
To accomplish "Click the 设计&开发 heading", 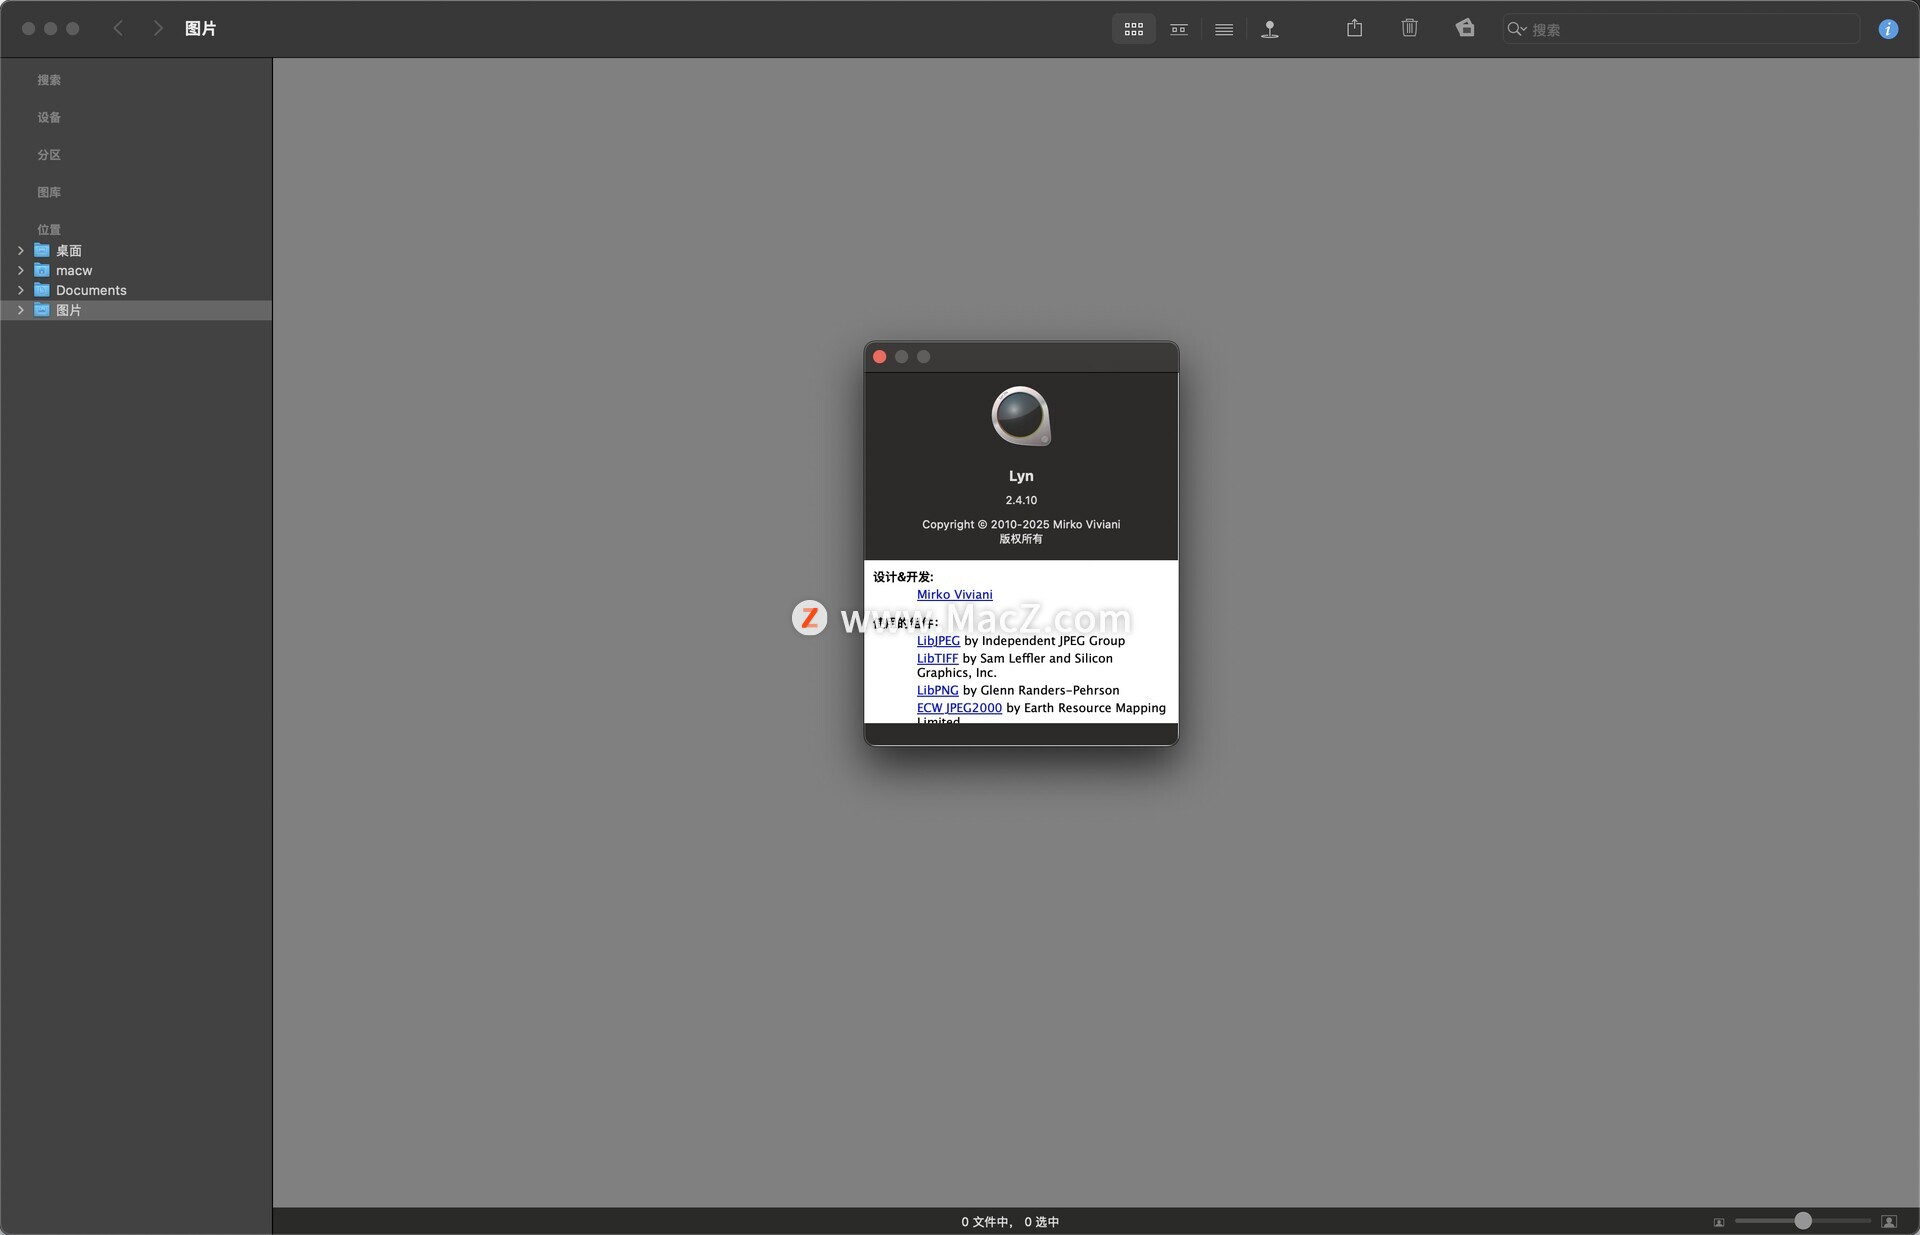I will pyautogui.click(x=903, y=577).
